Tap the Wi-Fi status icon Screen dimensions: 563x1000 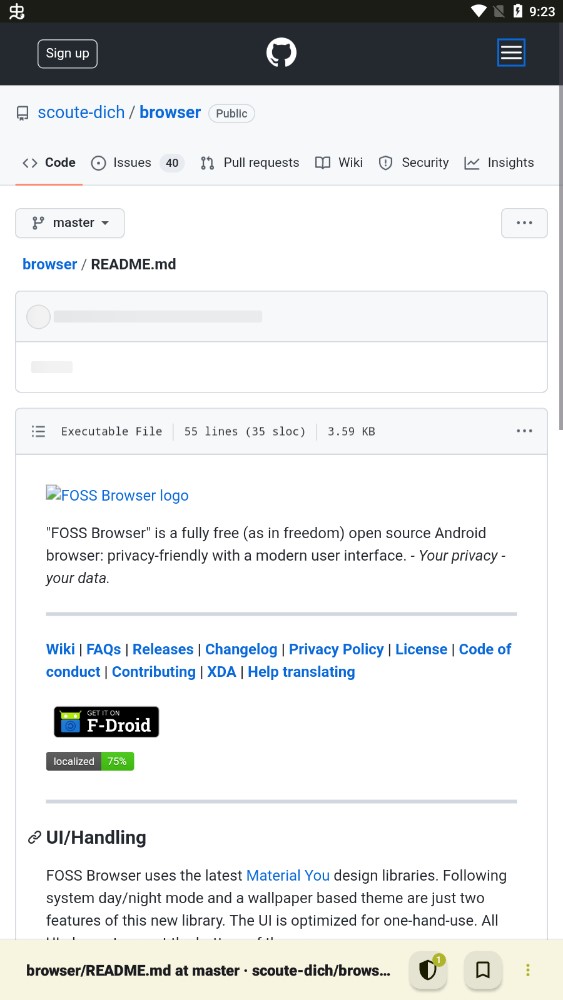pos(479,11)
